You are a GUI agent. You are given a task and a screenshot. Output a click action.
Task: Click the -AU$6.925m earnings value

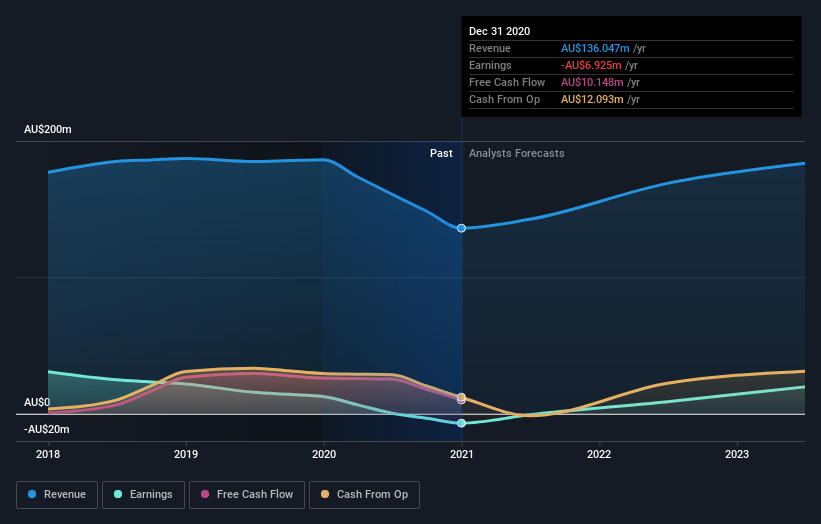click(x=591, y=65)
